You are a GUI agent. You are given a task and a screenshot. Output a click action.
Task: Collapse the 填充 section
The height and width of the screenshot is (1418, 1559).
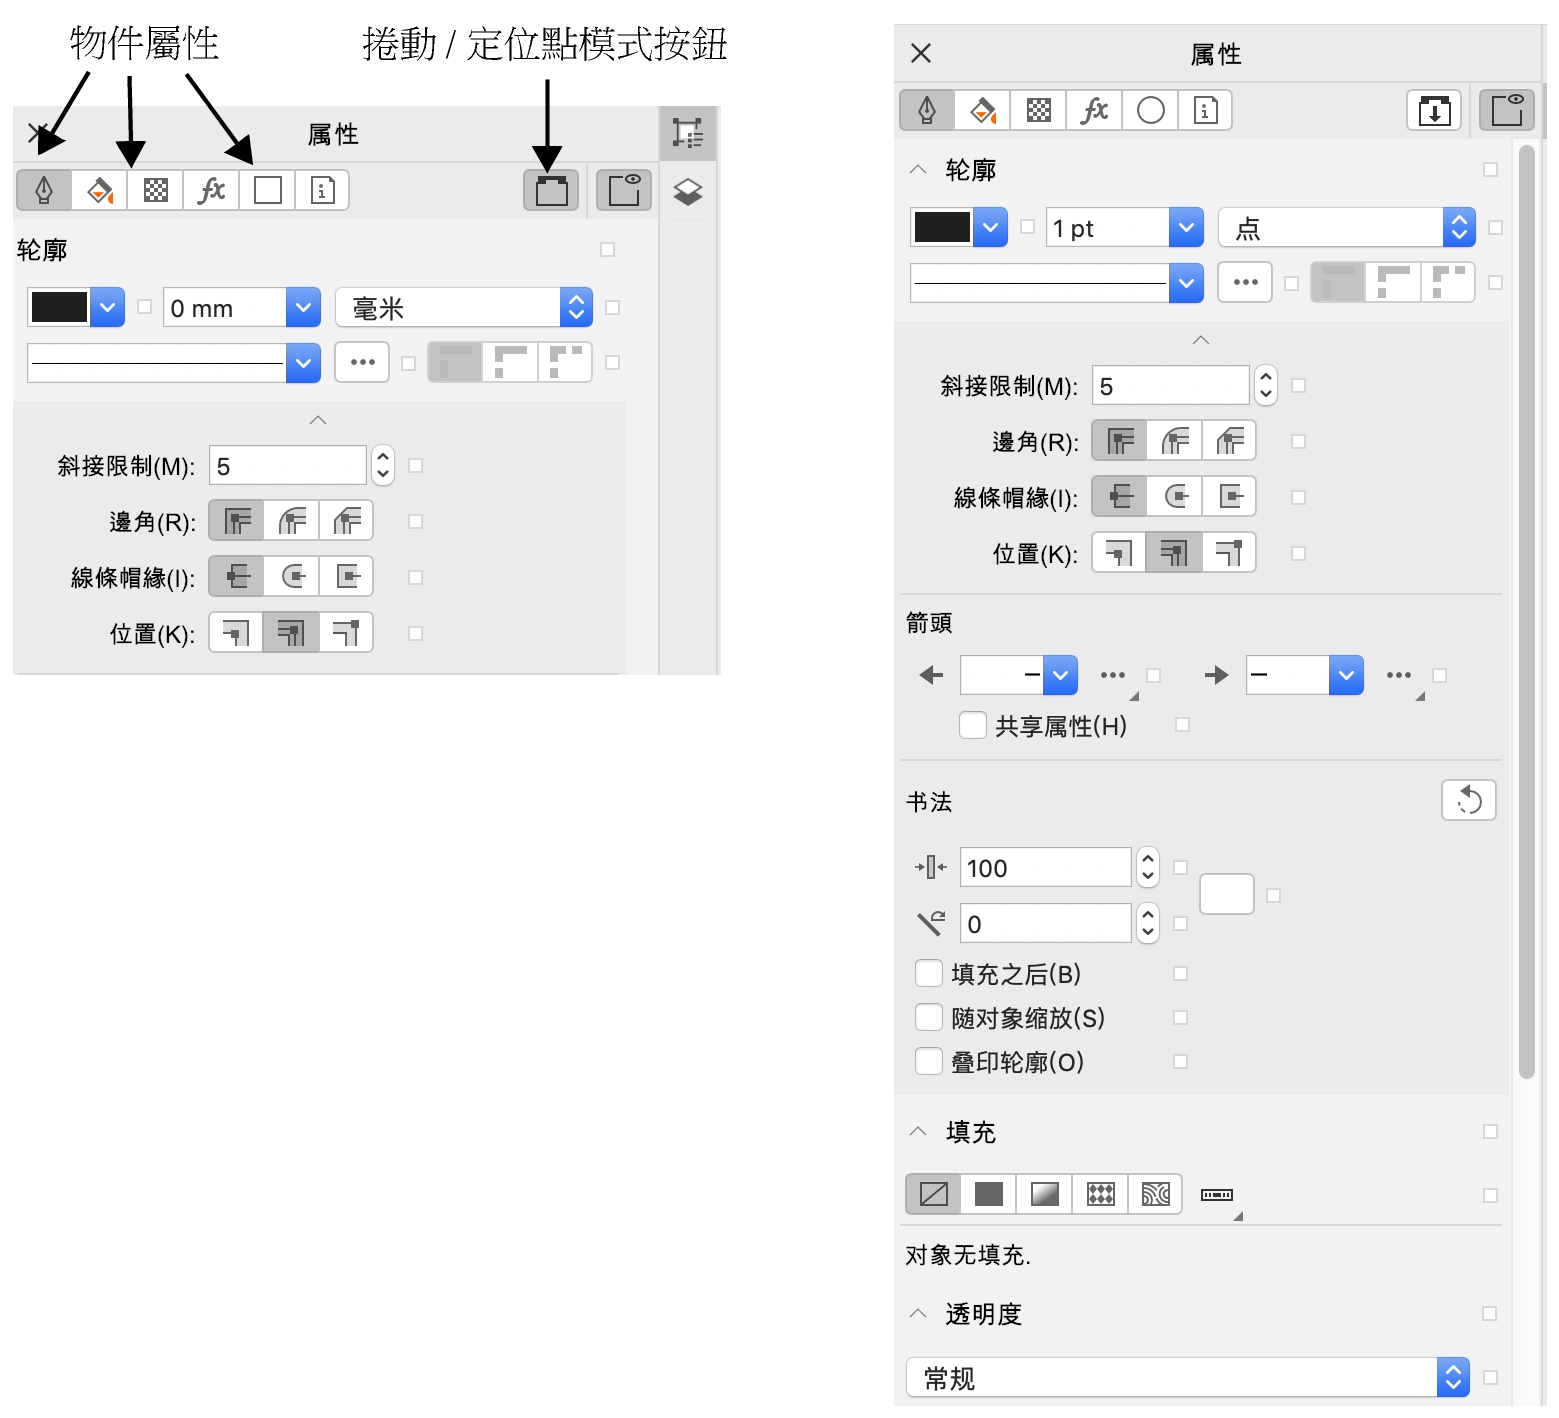click(x=918, y=1132)
